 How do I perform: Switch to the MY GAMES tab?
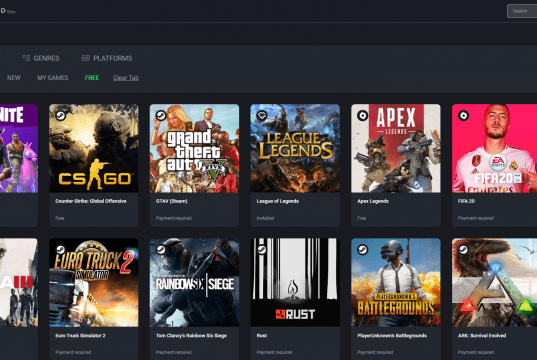pyautogui.click(x=53, y=78)
